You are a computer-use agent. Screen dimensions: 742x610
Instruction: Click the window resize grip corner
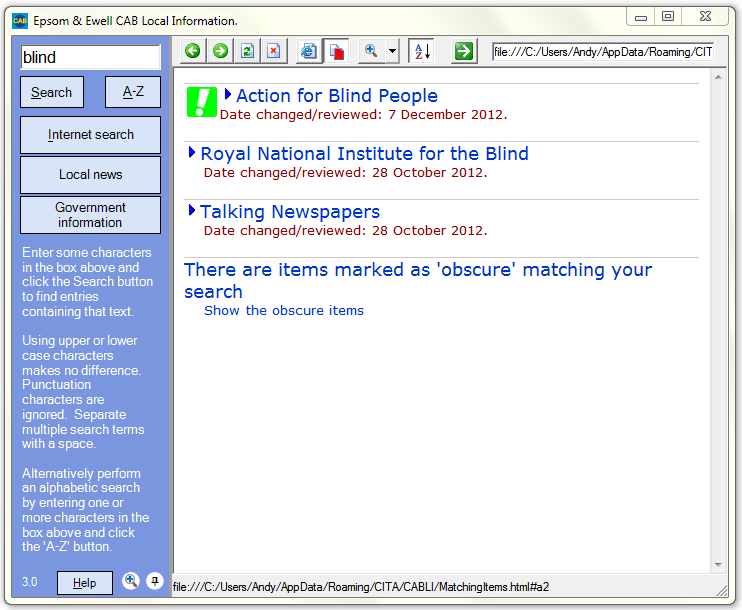722,591
